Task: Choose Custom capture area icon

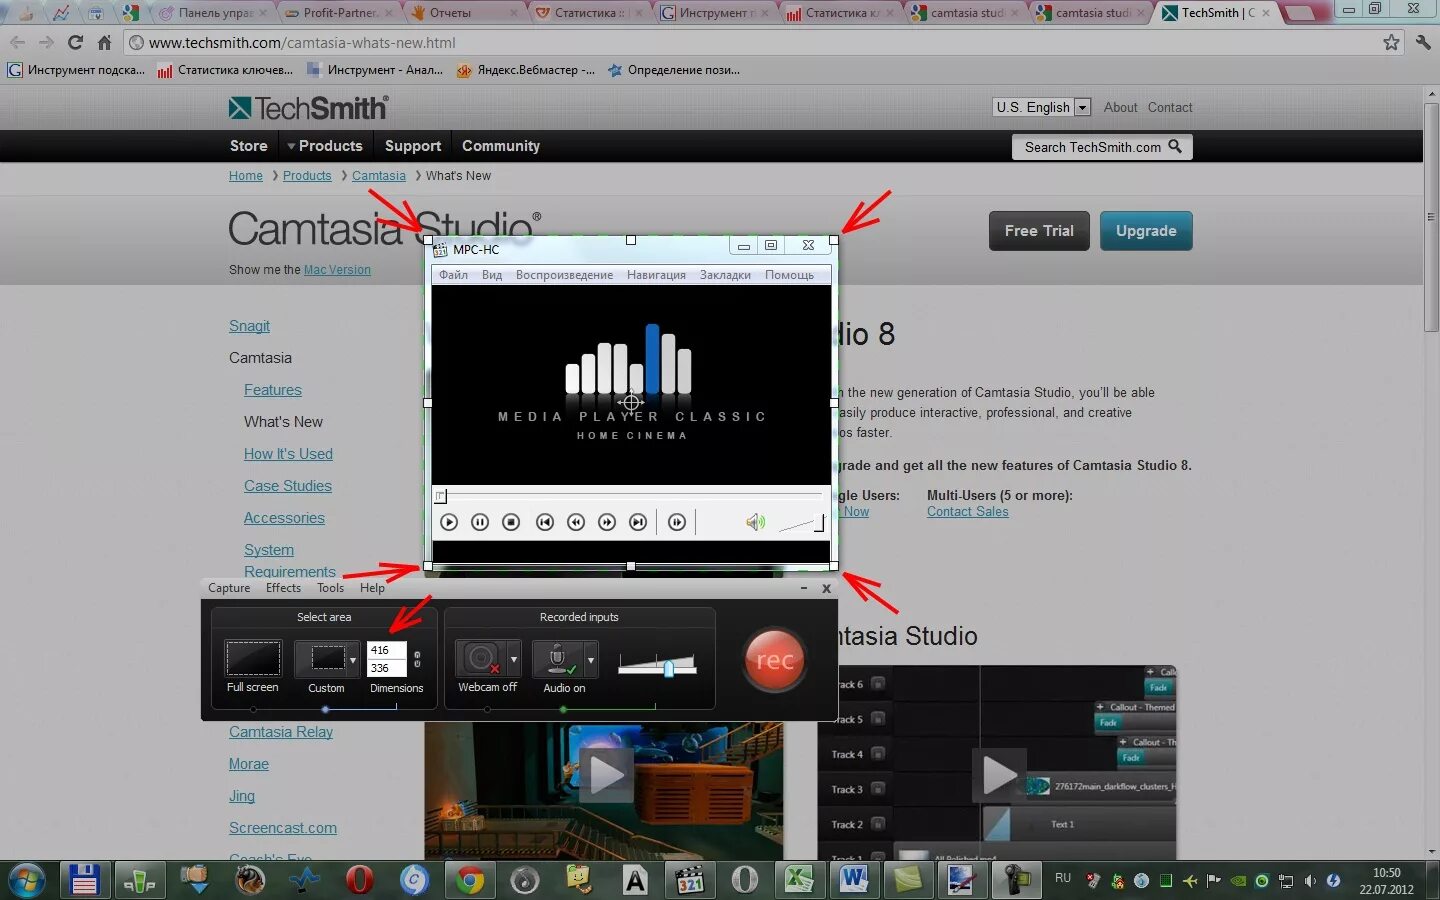Action: (327, 659)
